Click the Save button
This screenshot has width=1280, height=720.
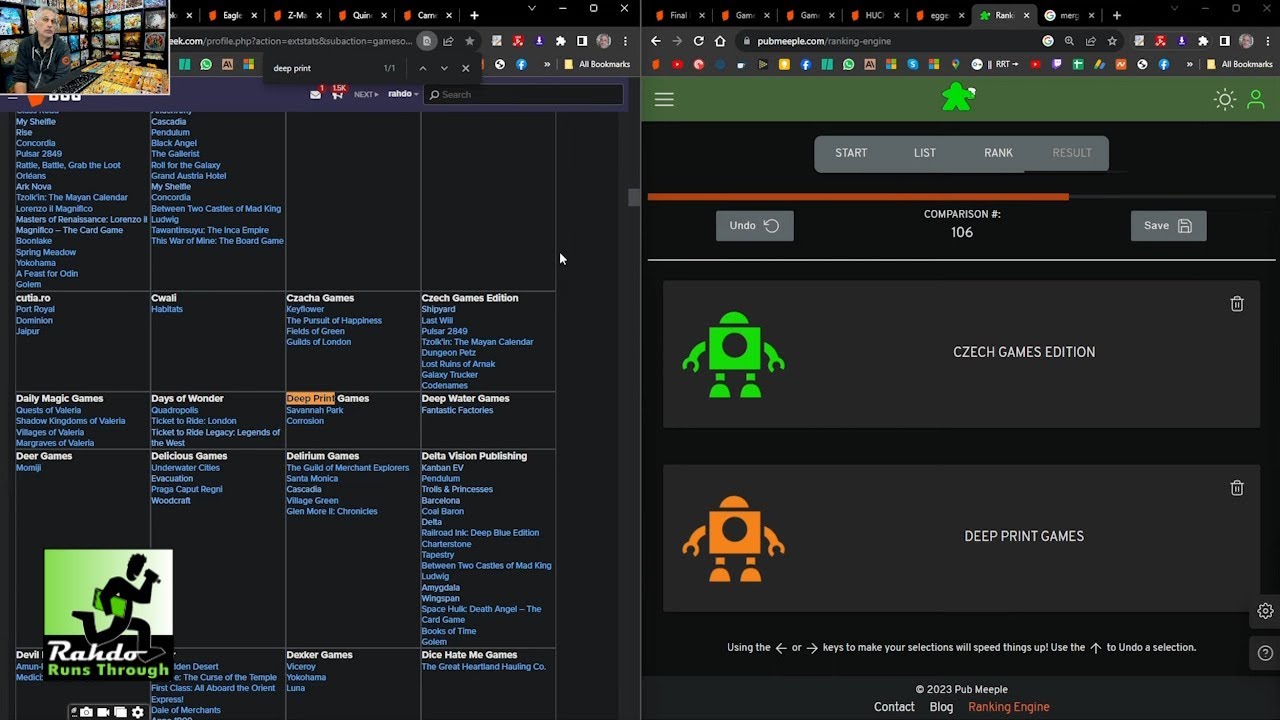pyautogui.click(x=1168, y=226)
